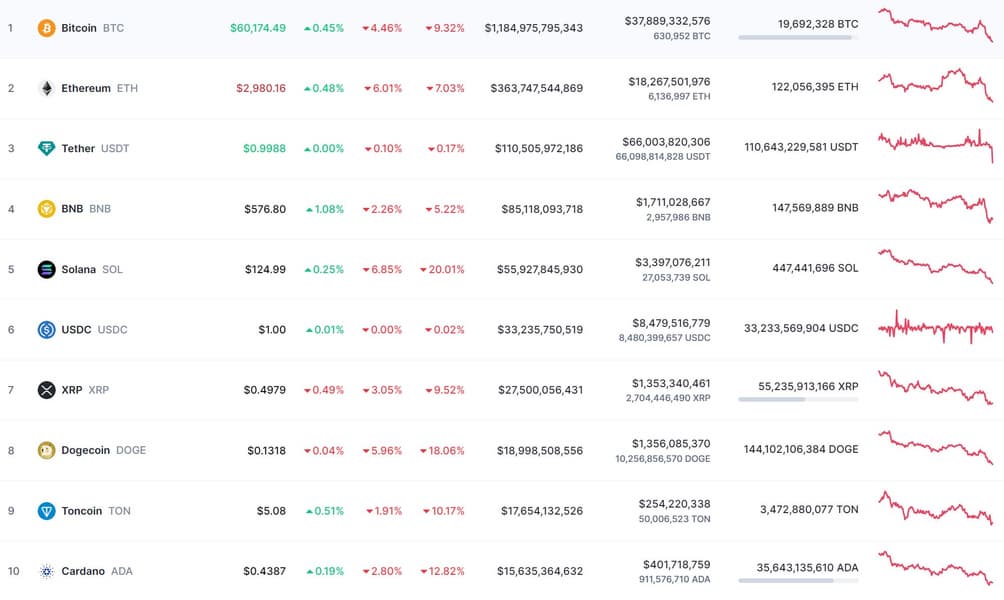Click the USDC blue logo icon
This screenshot has width=1004, height=600.
pyautogui.click(x=46, y=329)
